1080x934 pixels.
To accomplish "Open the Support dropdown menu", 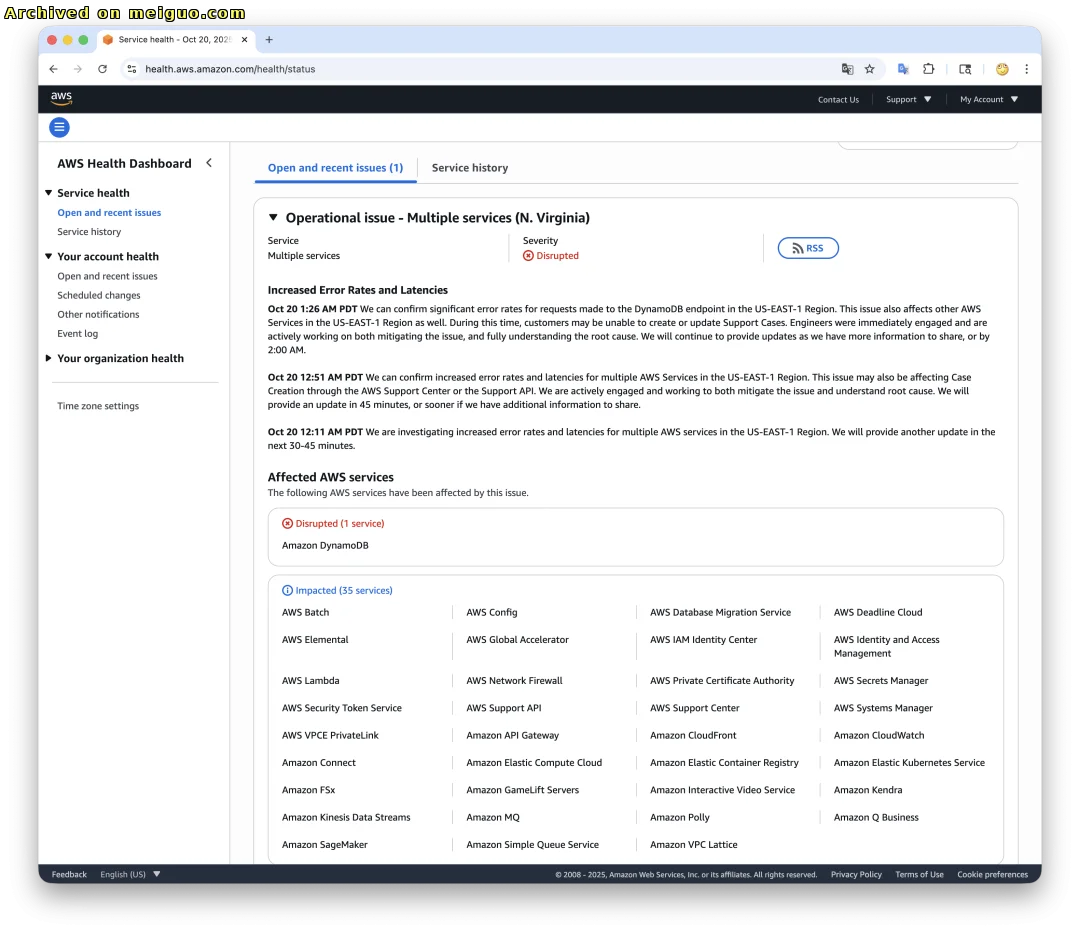I will pyautogui.click(x=908, y=99).
